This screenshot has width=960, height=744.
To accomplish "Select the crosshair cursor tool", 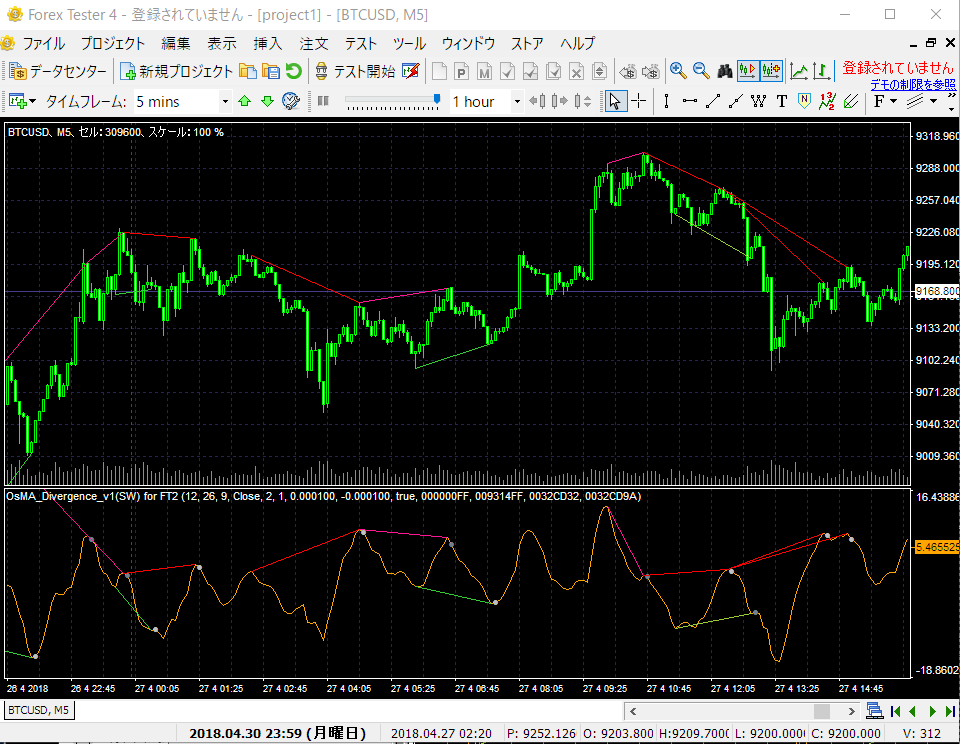I will coord(638,101).
